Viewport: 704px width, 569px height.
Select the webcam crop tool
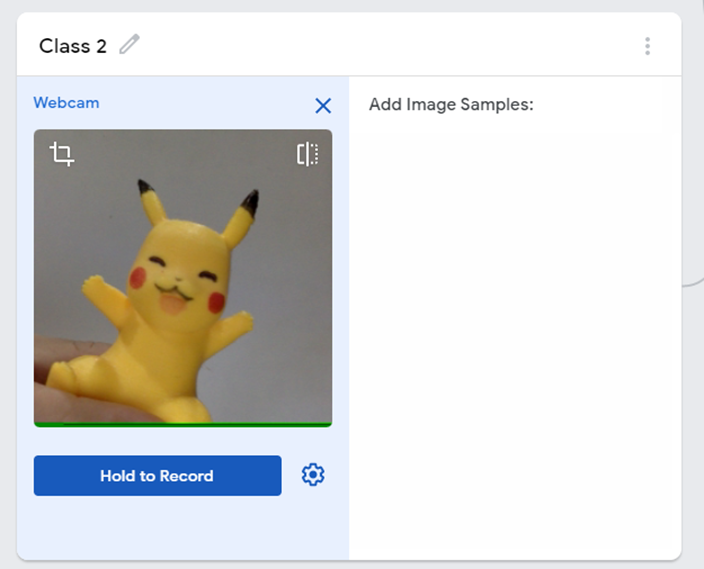coord(62,154)
